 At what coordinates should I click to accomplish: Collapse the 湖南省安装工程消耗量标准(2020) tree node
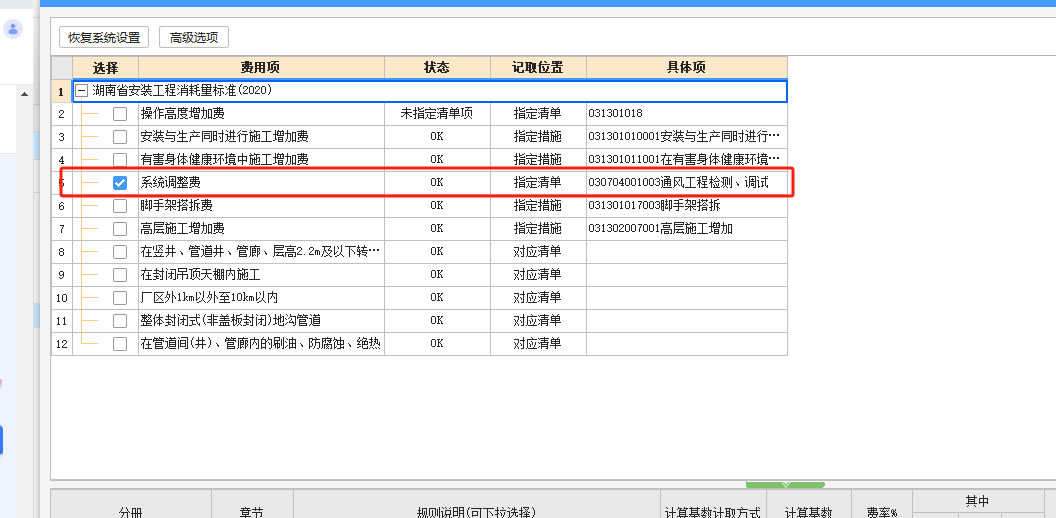coord(81,91)
